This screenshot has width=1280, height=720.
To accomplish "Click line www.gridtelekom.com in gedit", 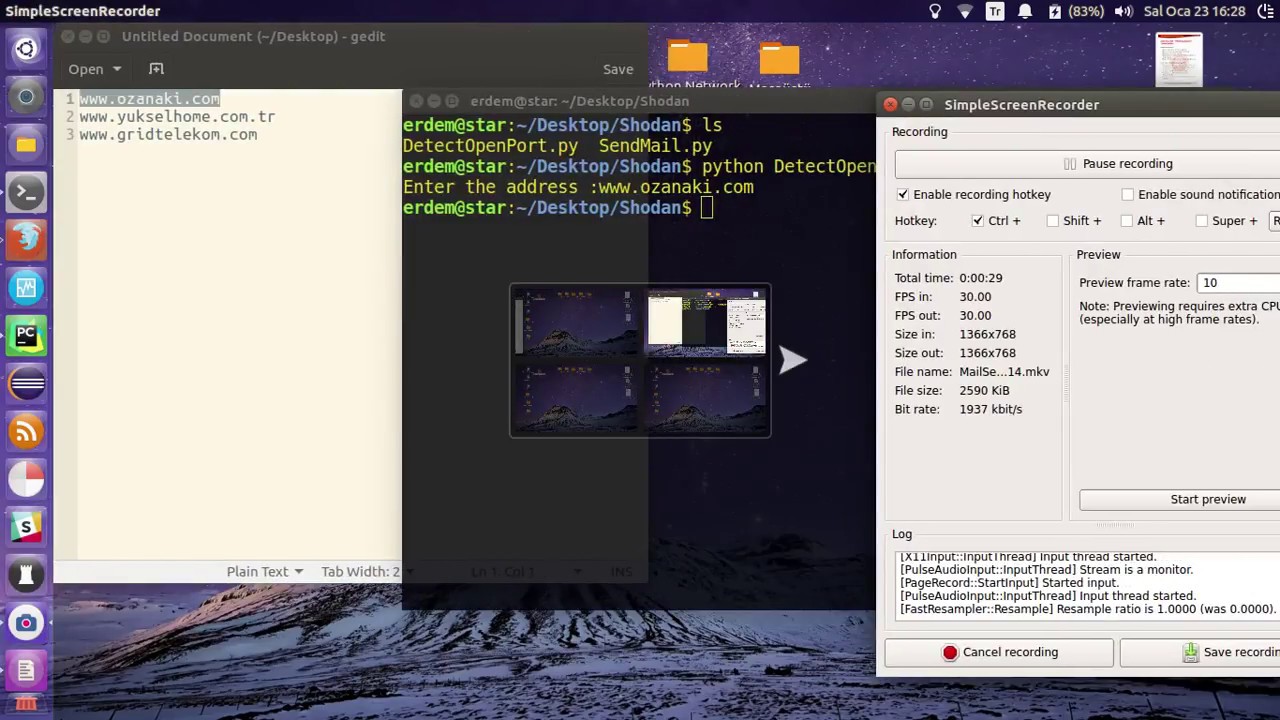I will point(168,134).
